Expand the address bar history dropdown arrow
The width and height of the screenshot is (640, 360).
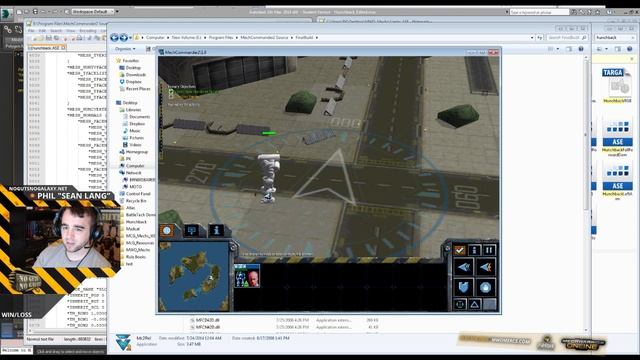coord(532,38)
